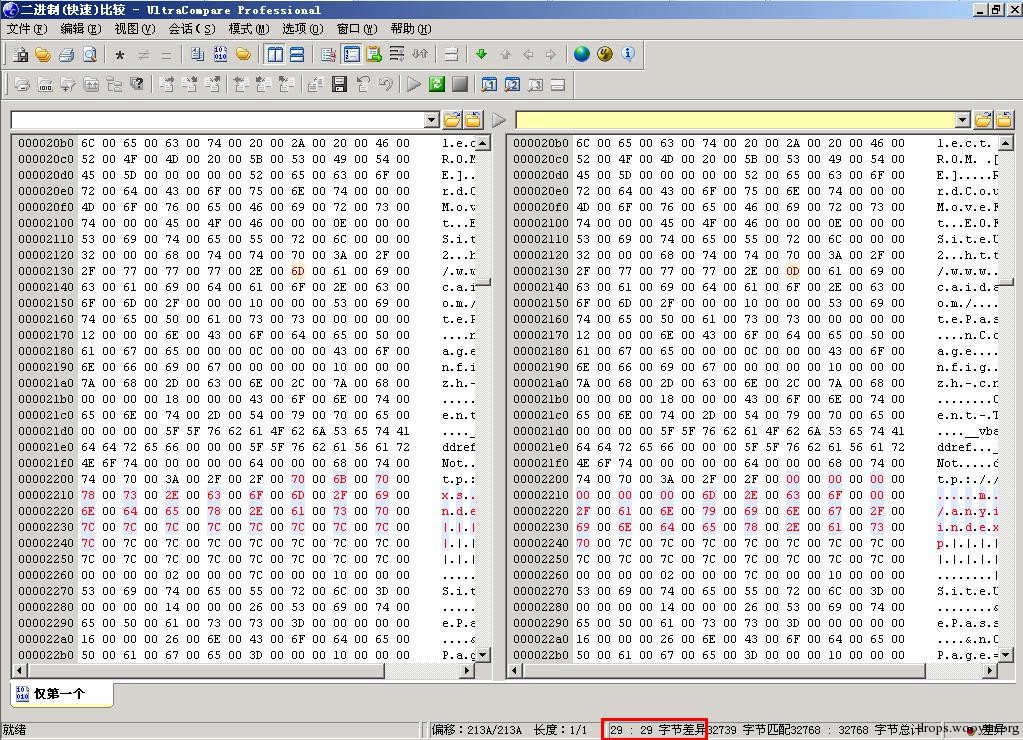Expand the left file path dropdown

(x=431, y=120)
